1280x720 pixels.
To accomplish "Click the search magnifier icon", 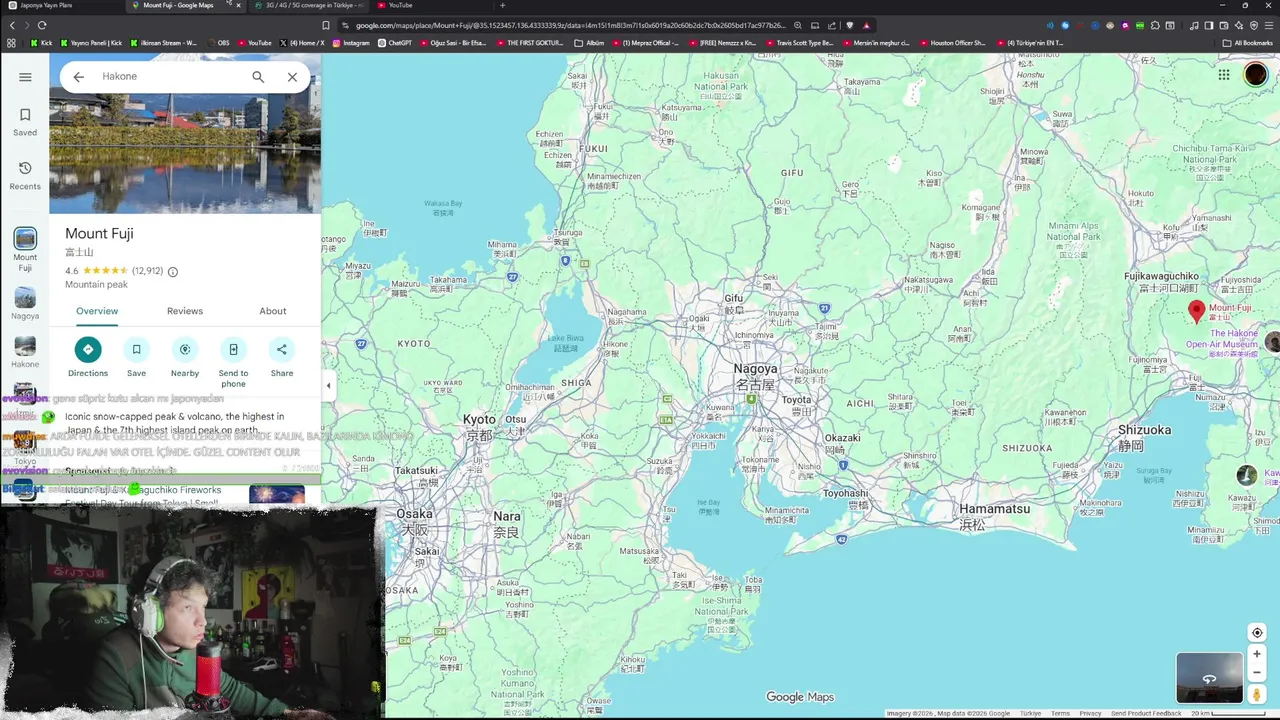I will (x=258, y=77).
